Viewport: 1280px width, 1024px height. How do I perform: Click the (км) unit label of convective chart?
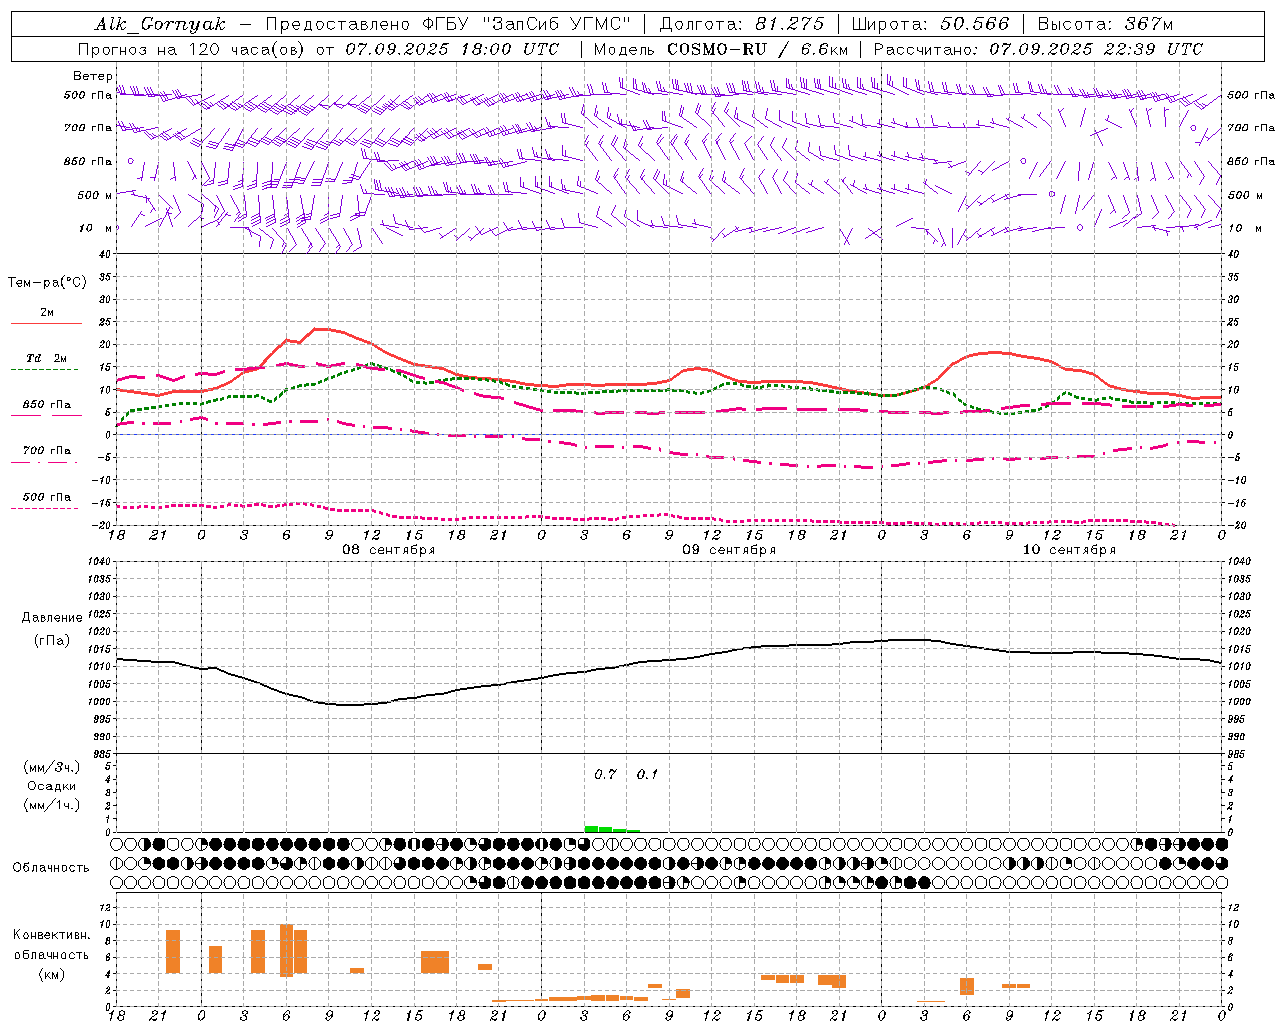click(x=51, y=974)
